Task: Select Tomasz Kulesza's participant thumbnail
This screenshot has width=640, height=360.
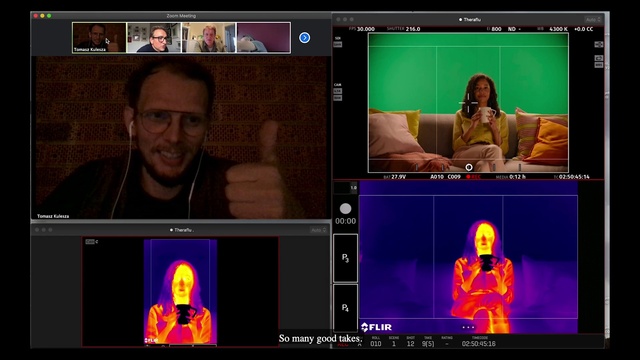Action: tap(99, 38)
